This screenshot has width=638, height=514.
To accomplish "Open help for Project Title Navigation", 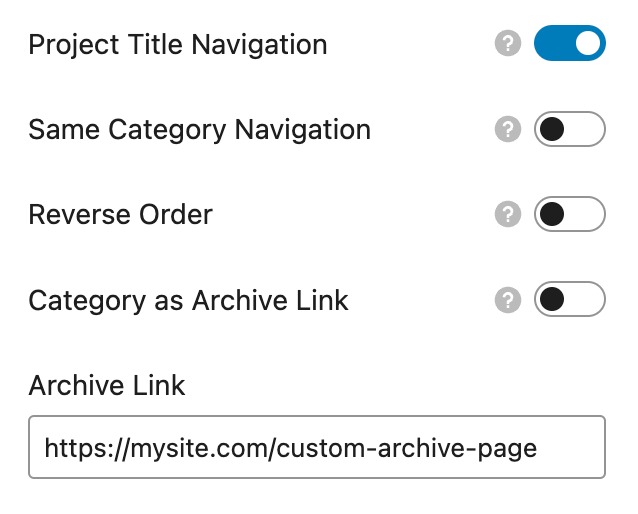I will coord(508,45).
